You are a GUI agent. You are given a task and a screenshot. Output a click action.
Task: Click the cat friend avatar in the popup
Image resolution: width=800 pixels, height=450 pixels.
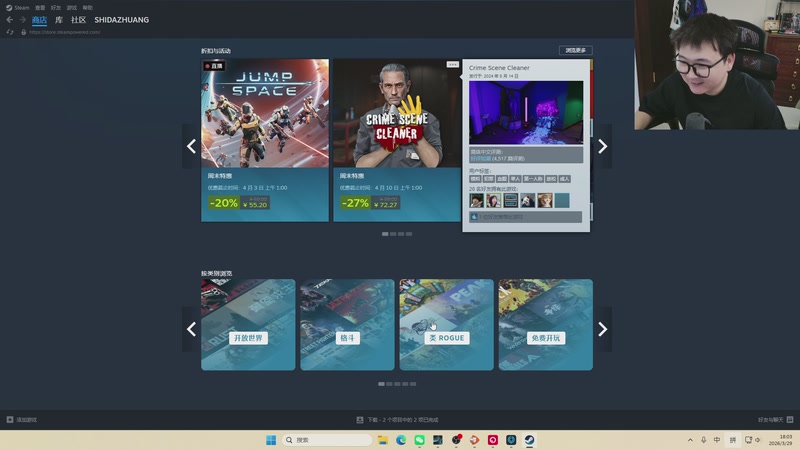tap(545, 201)
